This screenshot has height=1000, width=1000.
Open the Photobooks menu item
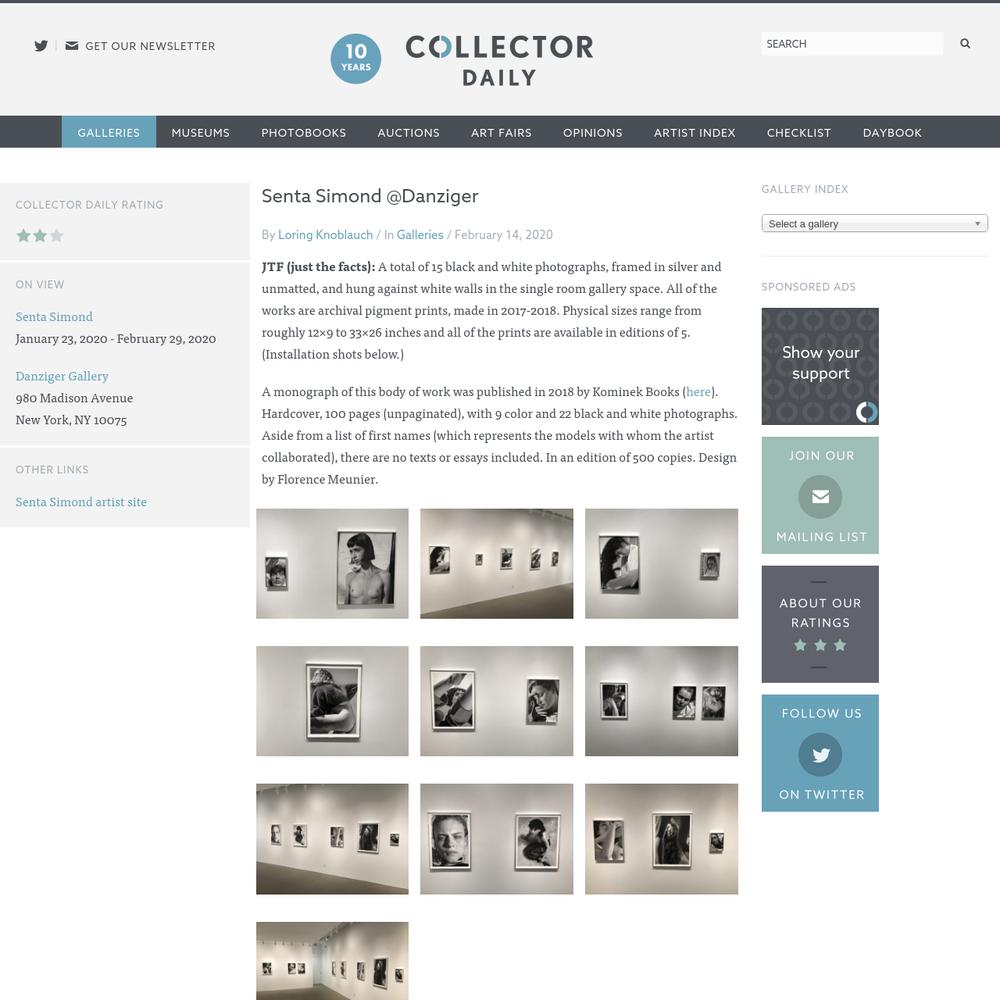(x=304, y=132)
